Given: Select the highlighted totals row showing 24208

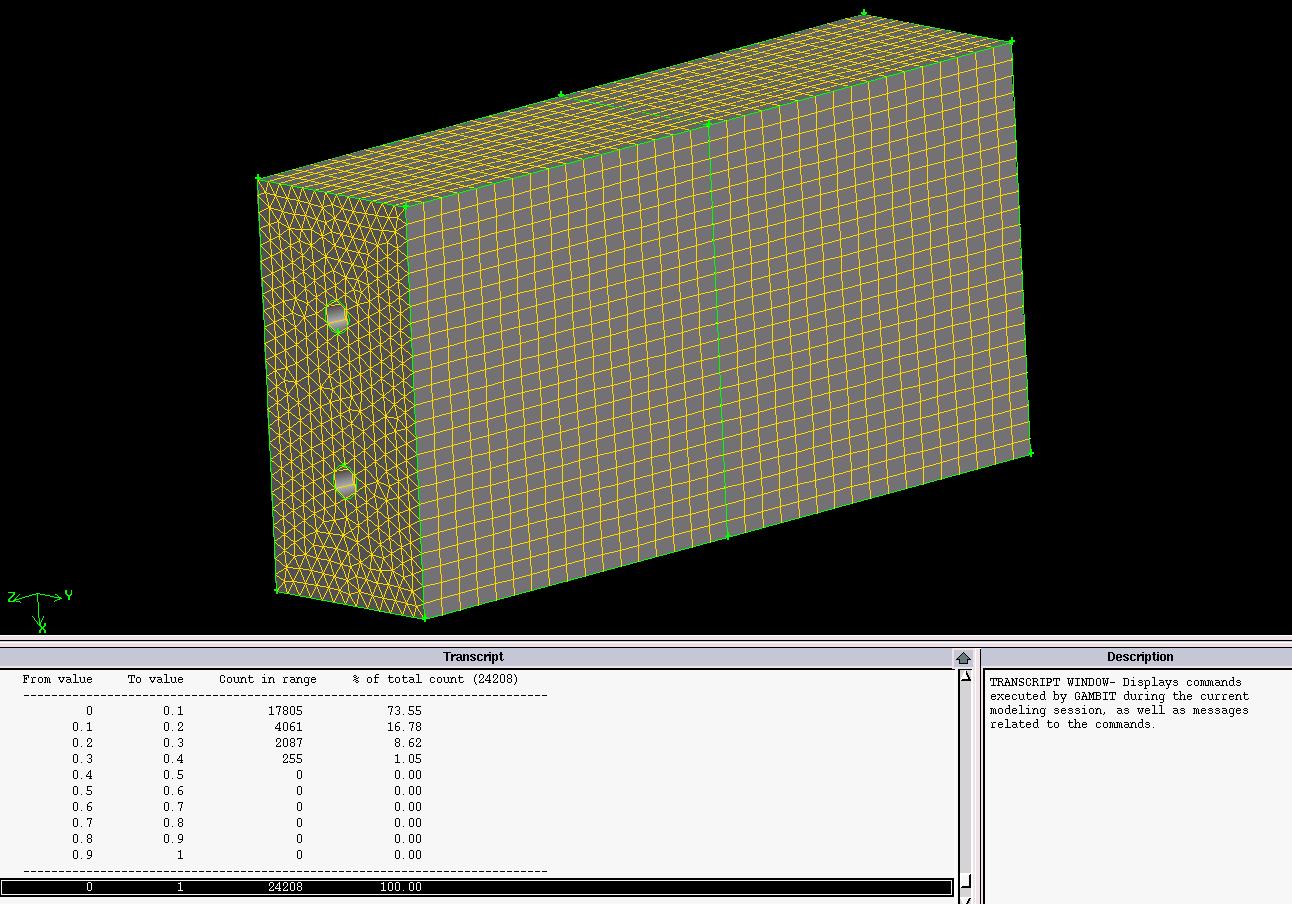Looking at the screenshot, I should (476, 887).
